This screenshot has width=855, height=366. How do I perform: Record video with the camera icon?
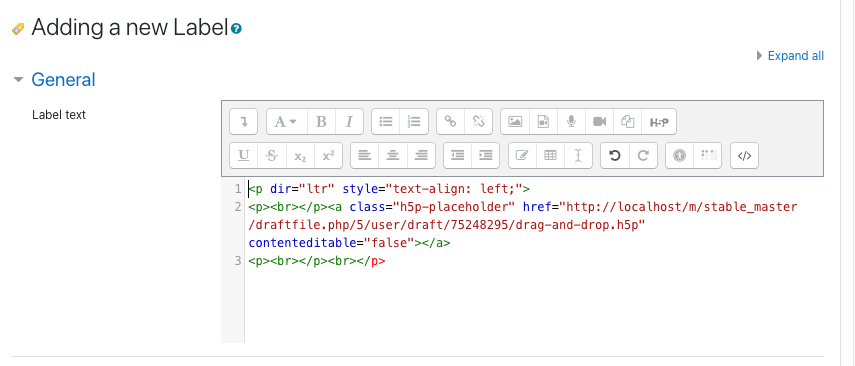tap(600, 121)
